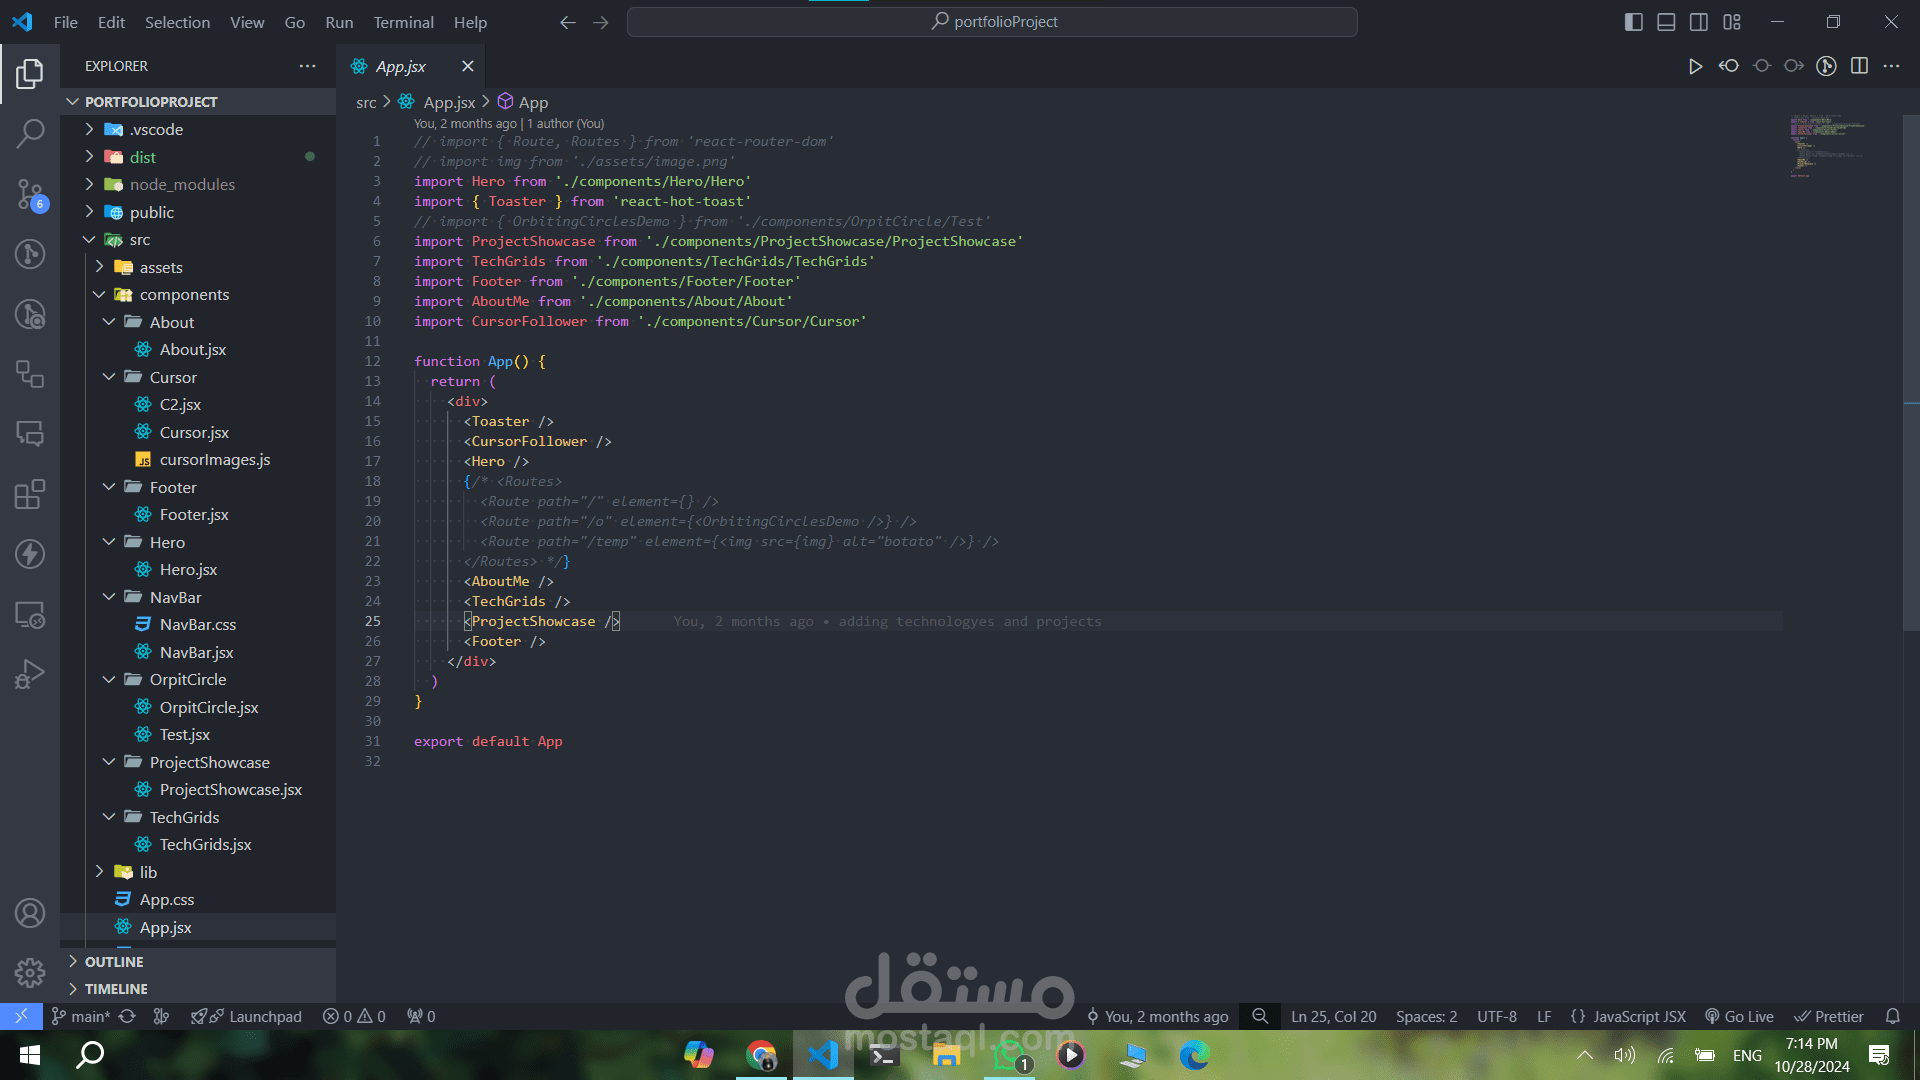Click the notifications bell in status bar
The width and height of the screenshot is (1920, 1080).
coord(1892,1016)
